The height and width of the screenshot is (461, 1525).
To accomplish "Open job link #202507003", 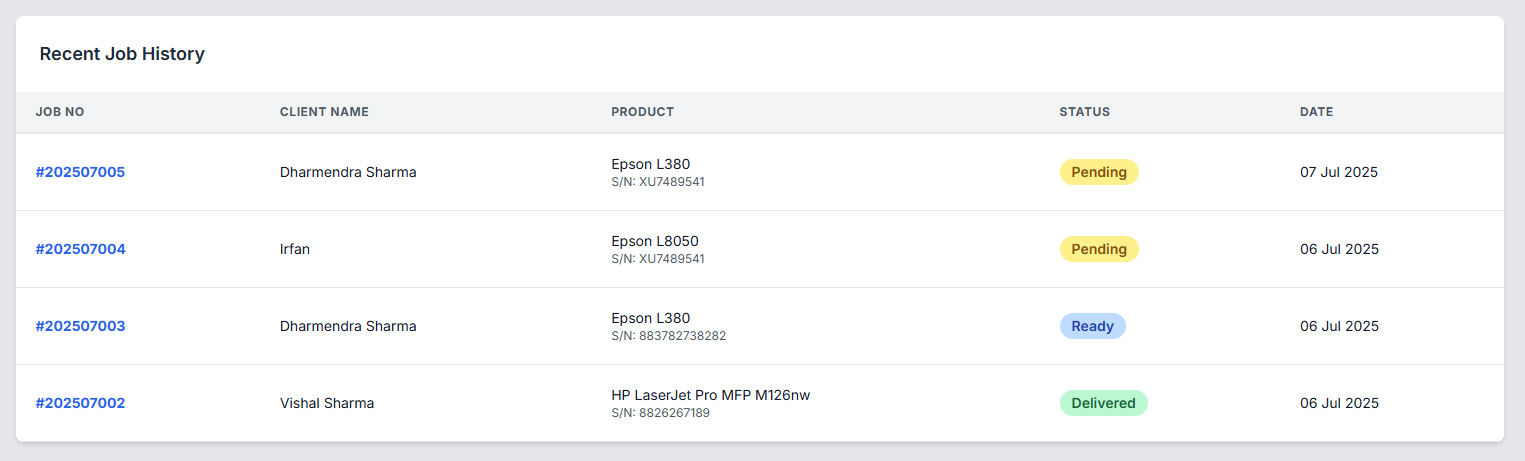I will pyautogui.click(x=80, y=326).
